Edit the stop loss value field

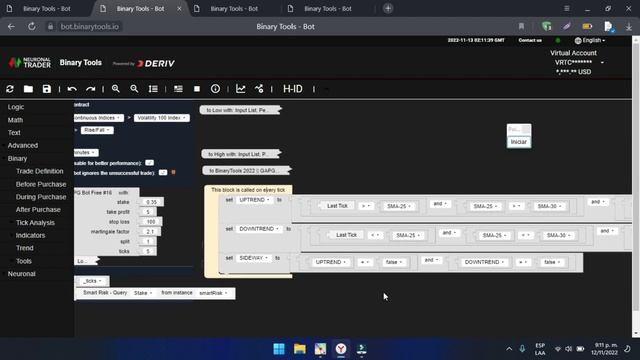[x=151, y=222]
